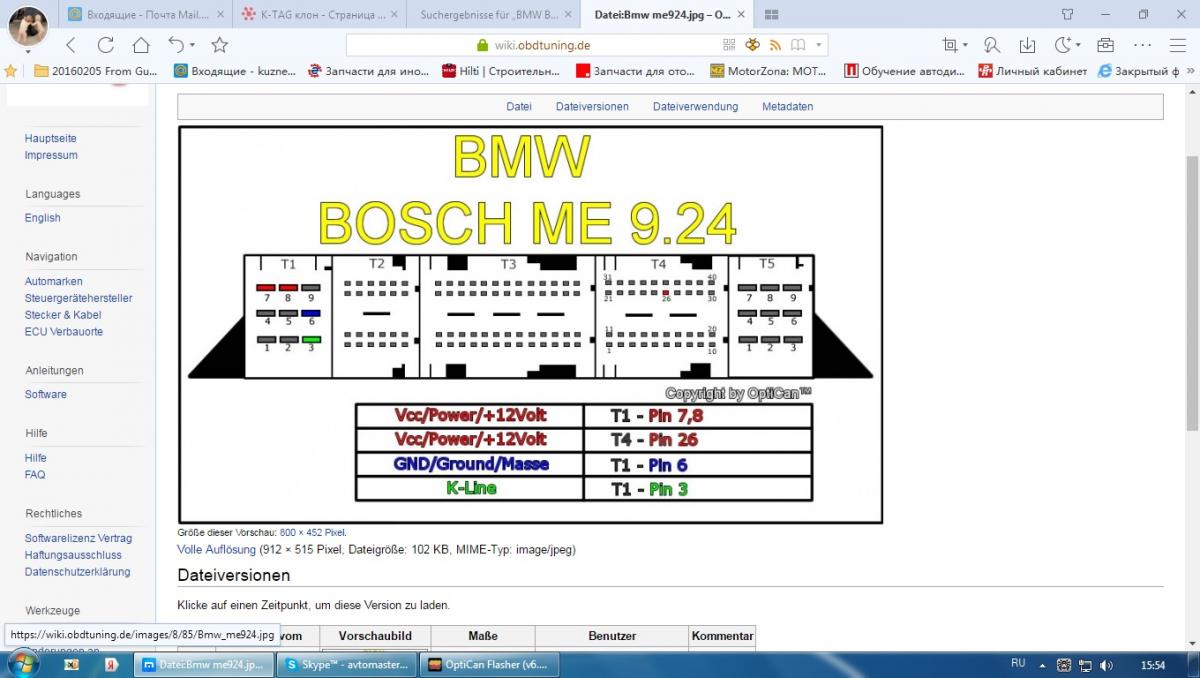This screenshot has width=1200, height=678.
Task: Open the Automarken navigation link
Action: click(54, 281)
